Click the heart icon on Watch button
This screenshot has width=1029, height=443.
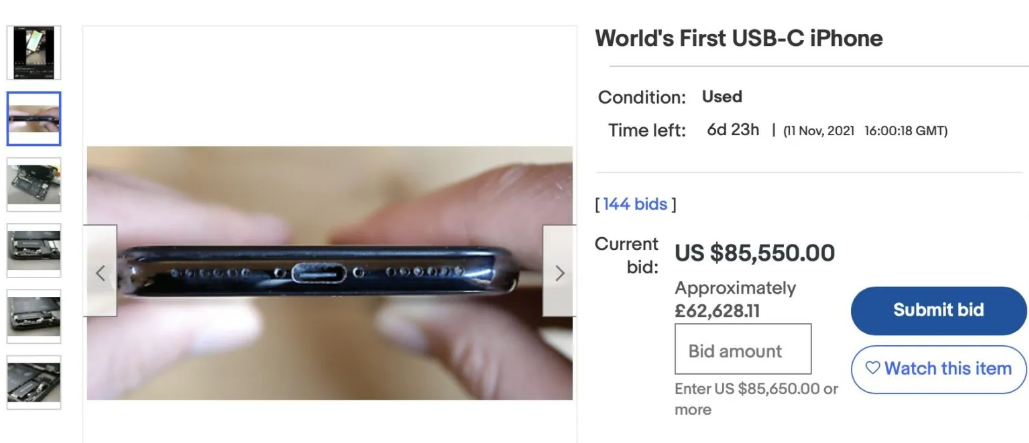(872, 368)
